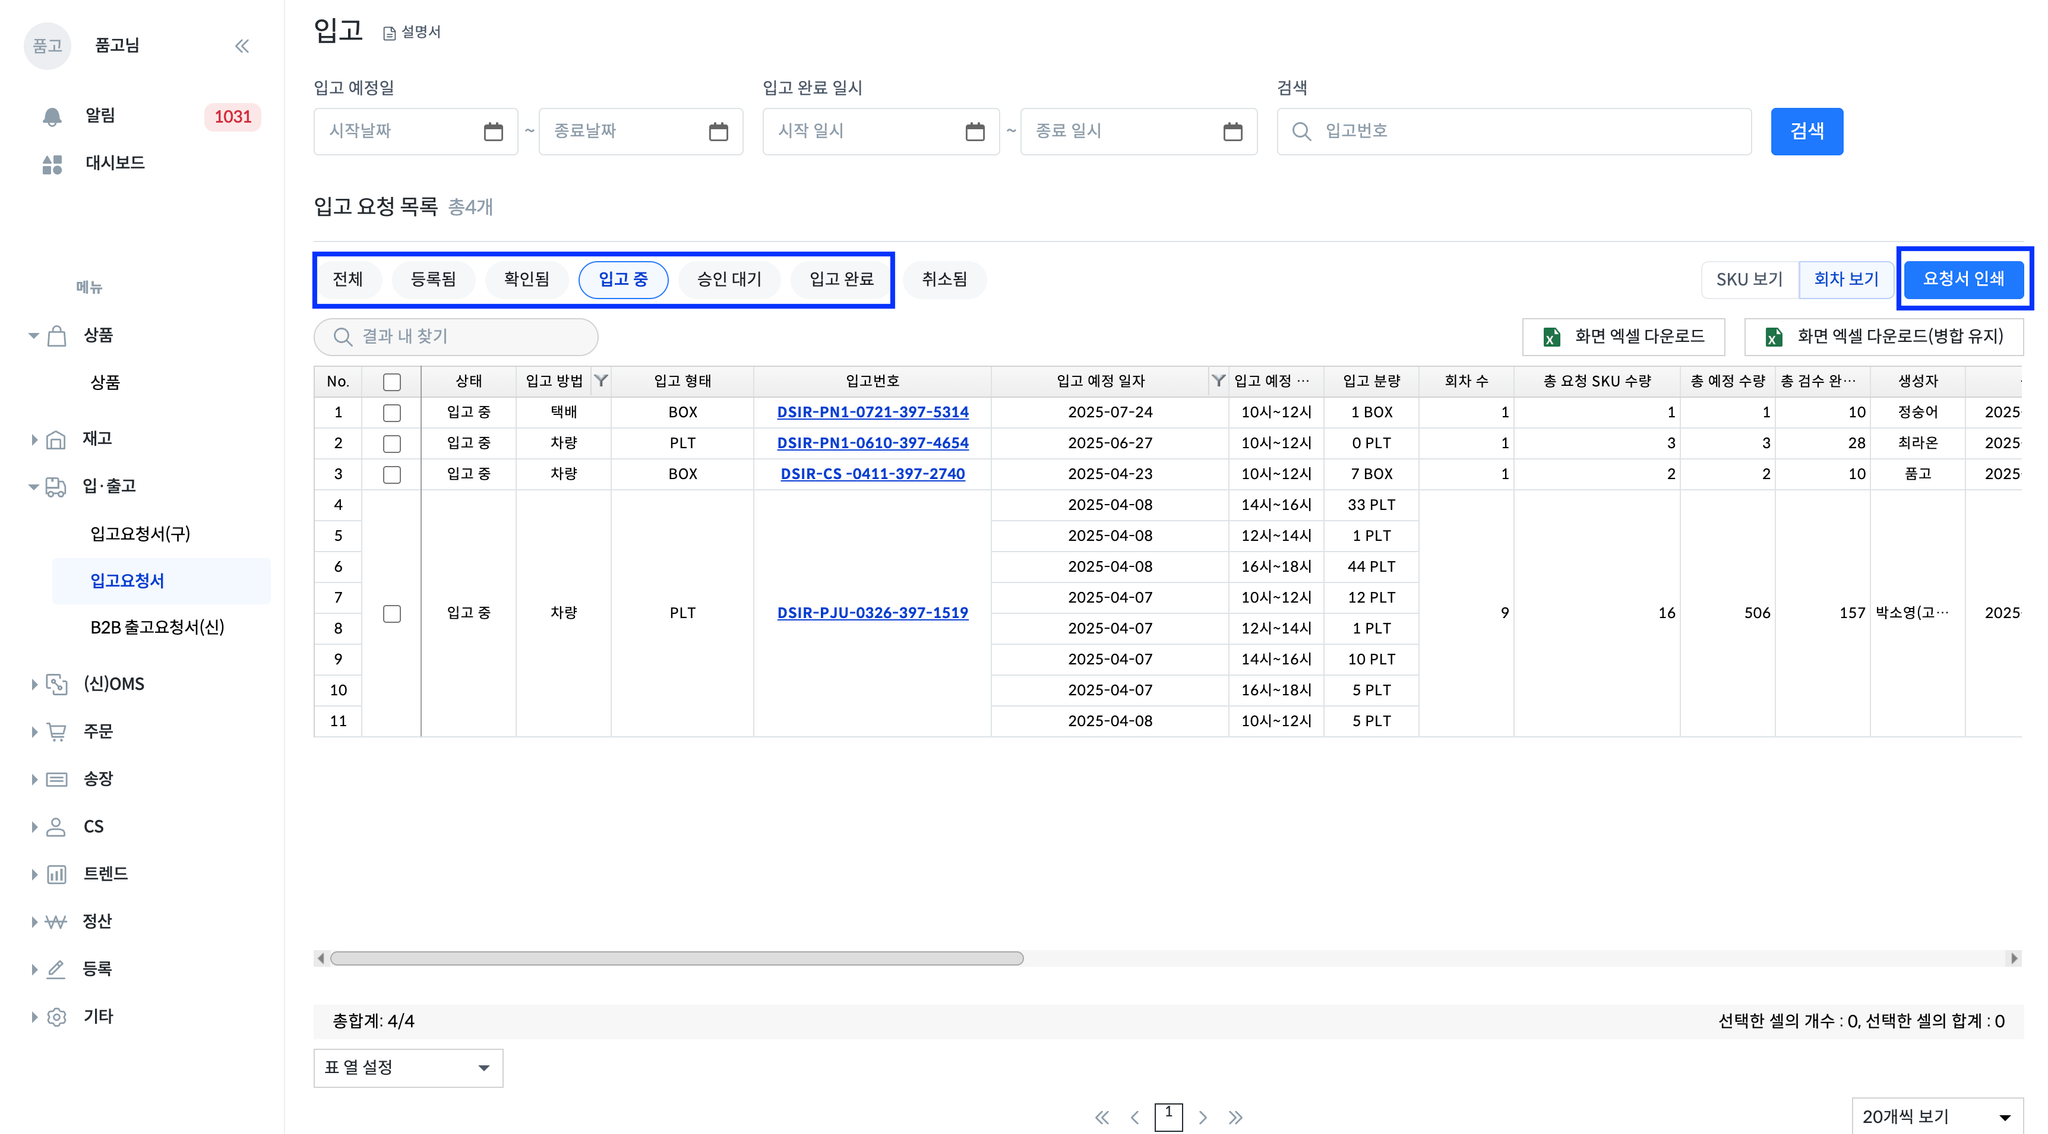Click the filter icon on 입고 예정 일자 column

click(x=1218, y=381)
